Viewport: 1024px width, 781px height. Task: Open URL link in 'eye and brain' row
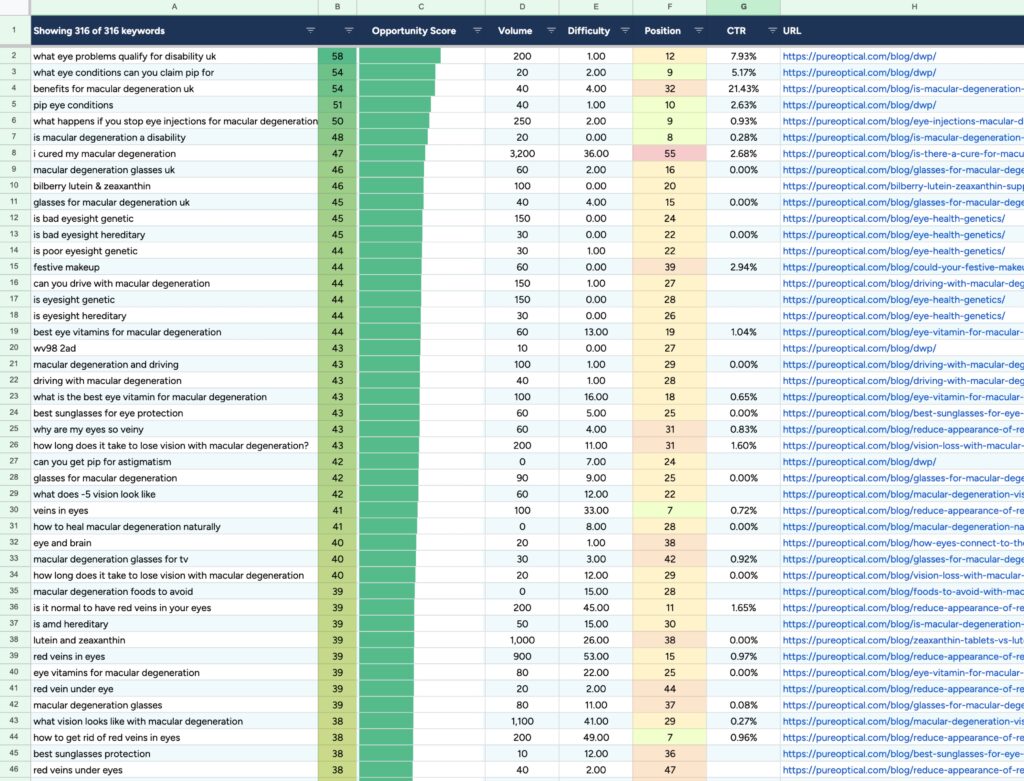coord(903,543)
